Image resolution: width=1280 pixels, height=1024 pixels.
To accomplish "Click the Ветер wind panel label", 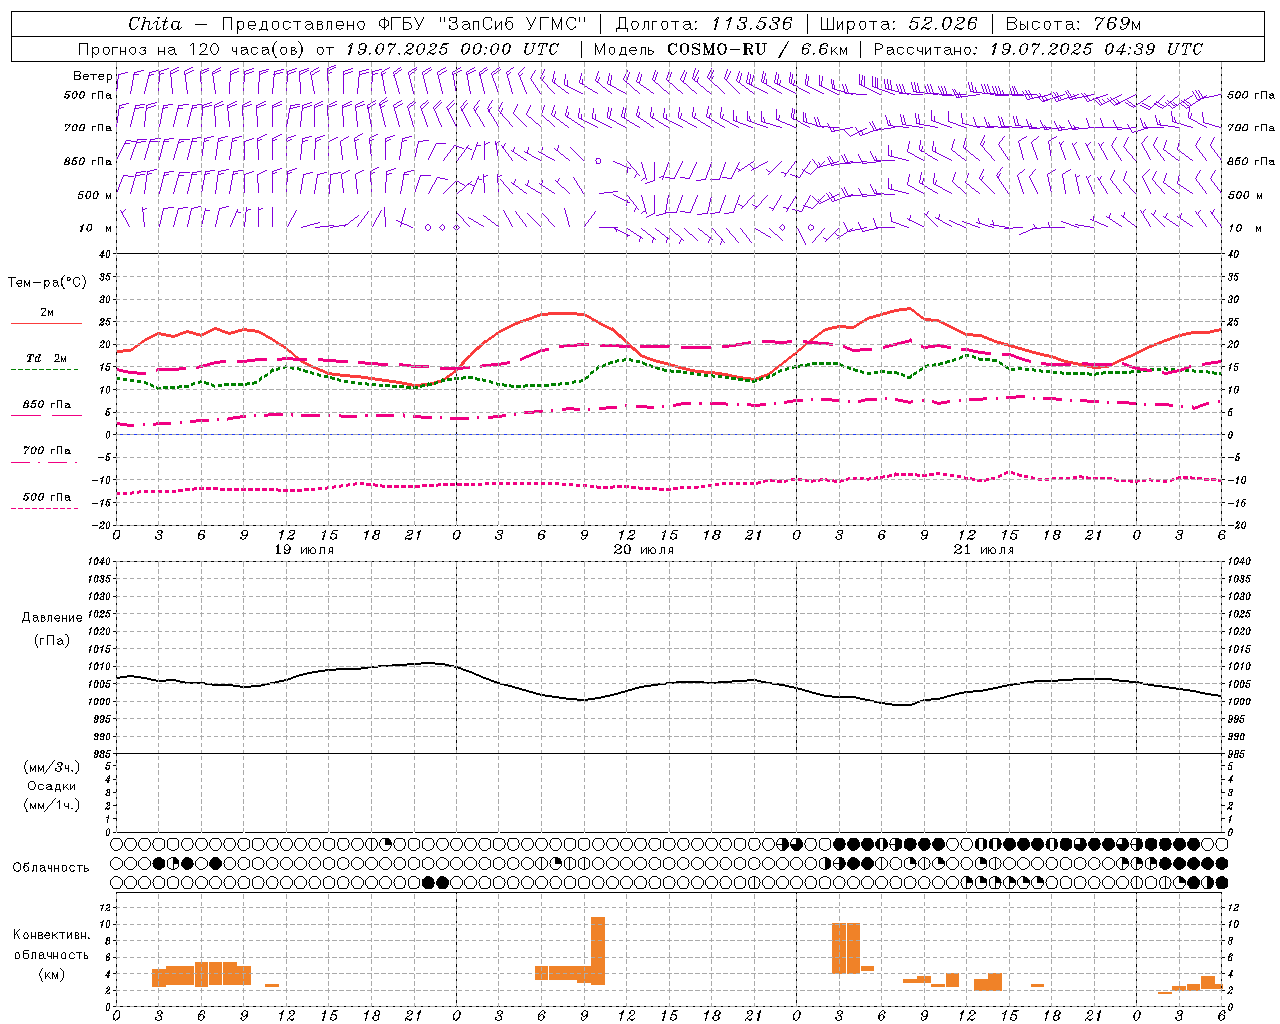I will (92, 76).
